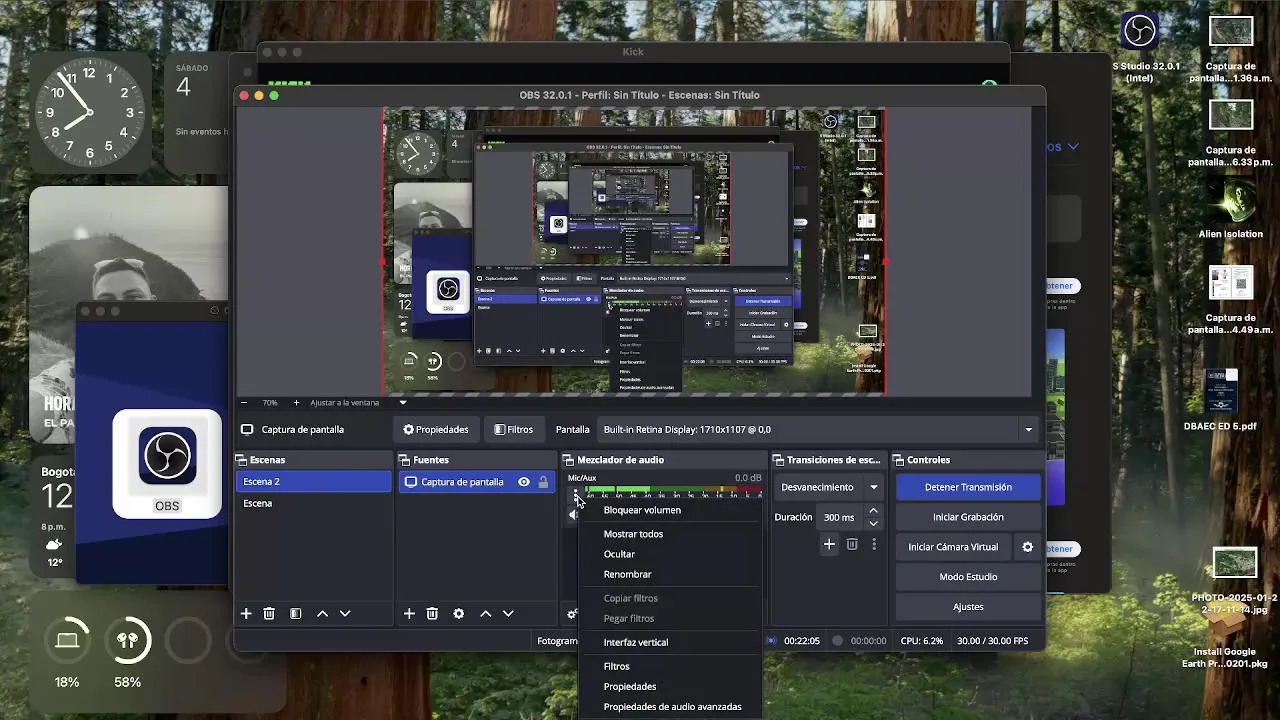Toggle Modo Estudio
Image resolution: width=1280 pixels, height=720 pixels.
[968, 577]
